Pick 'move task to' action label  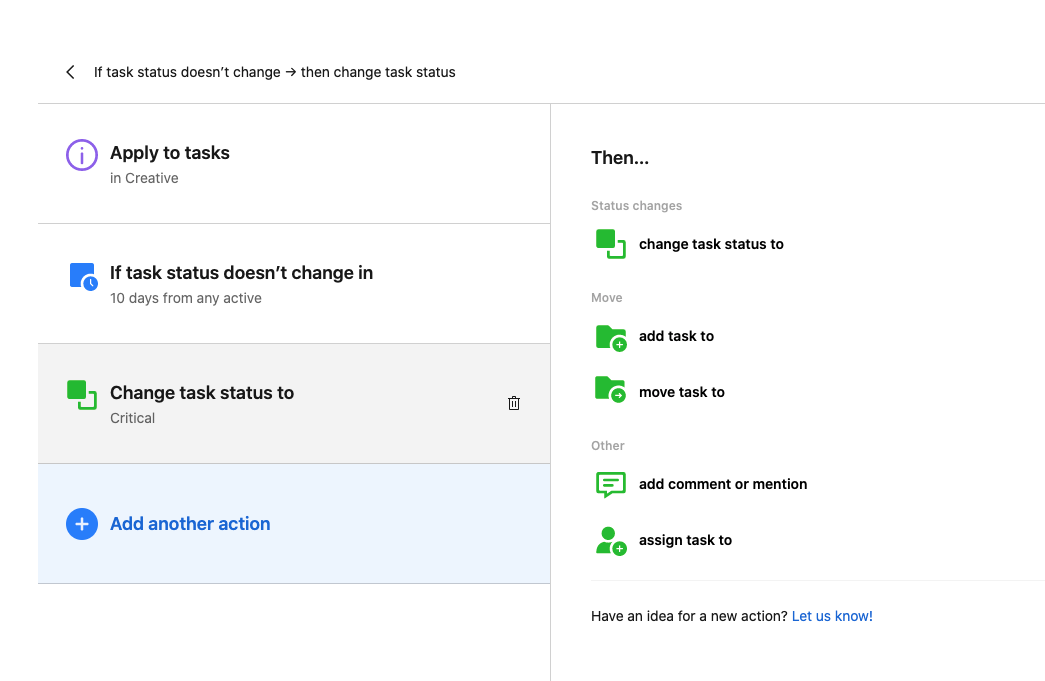681,392
